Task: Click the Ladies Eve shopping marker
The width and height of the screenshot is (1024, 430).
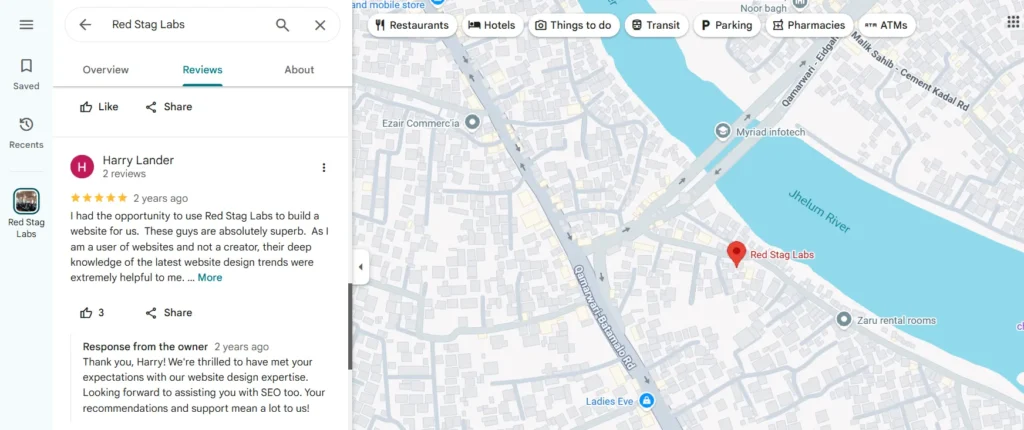Action: [x=646, y=401]
